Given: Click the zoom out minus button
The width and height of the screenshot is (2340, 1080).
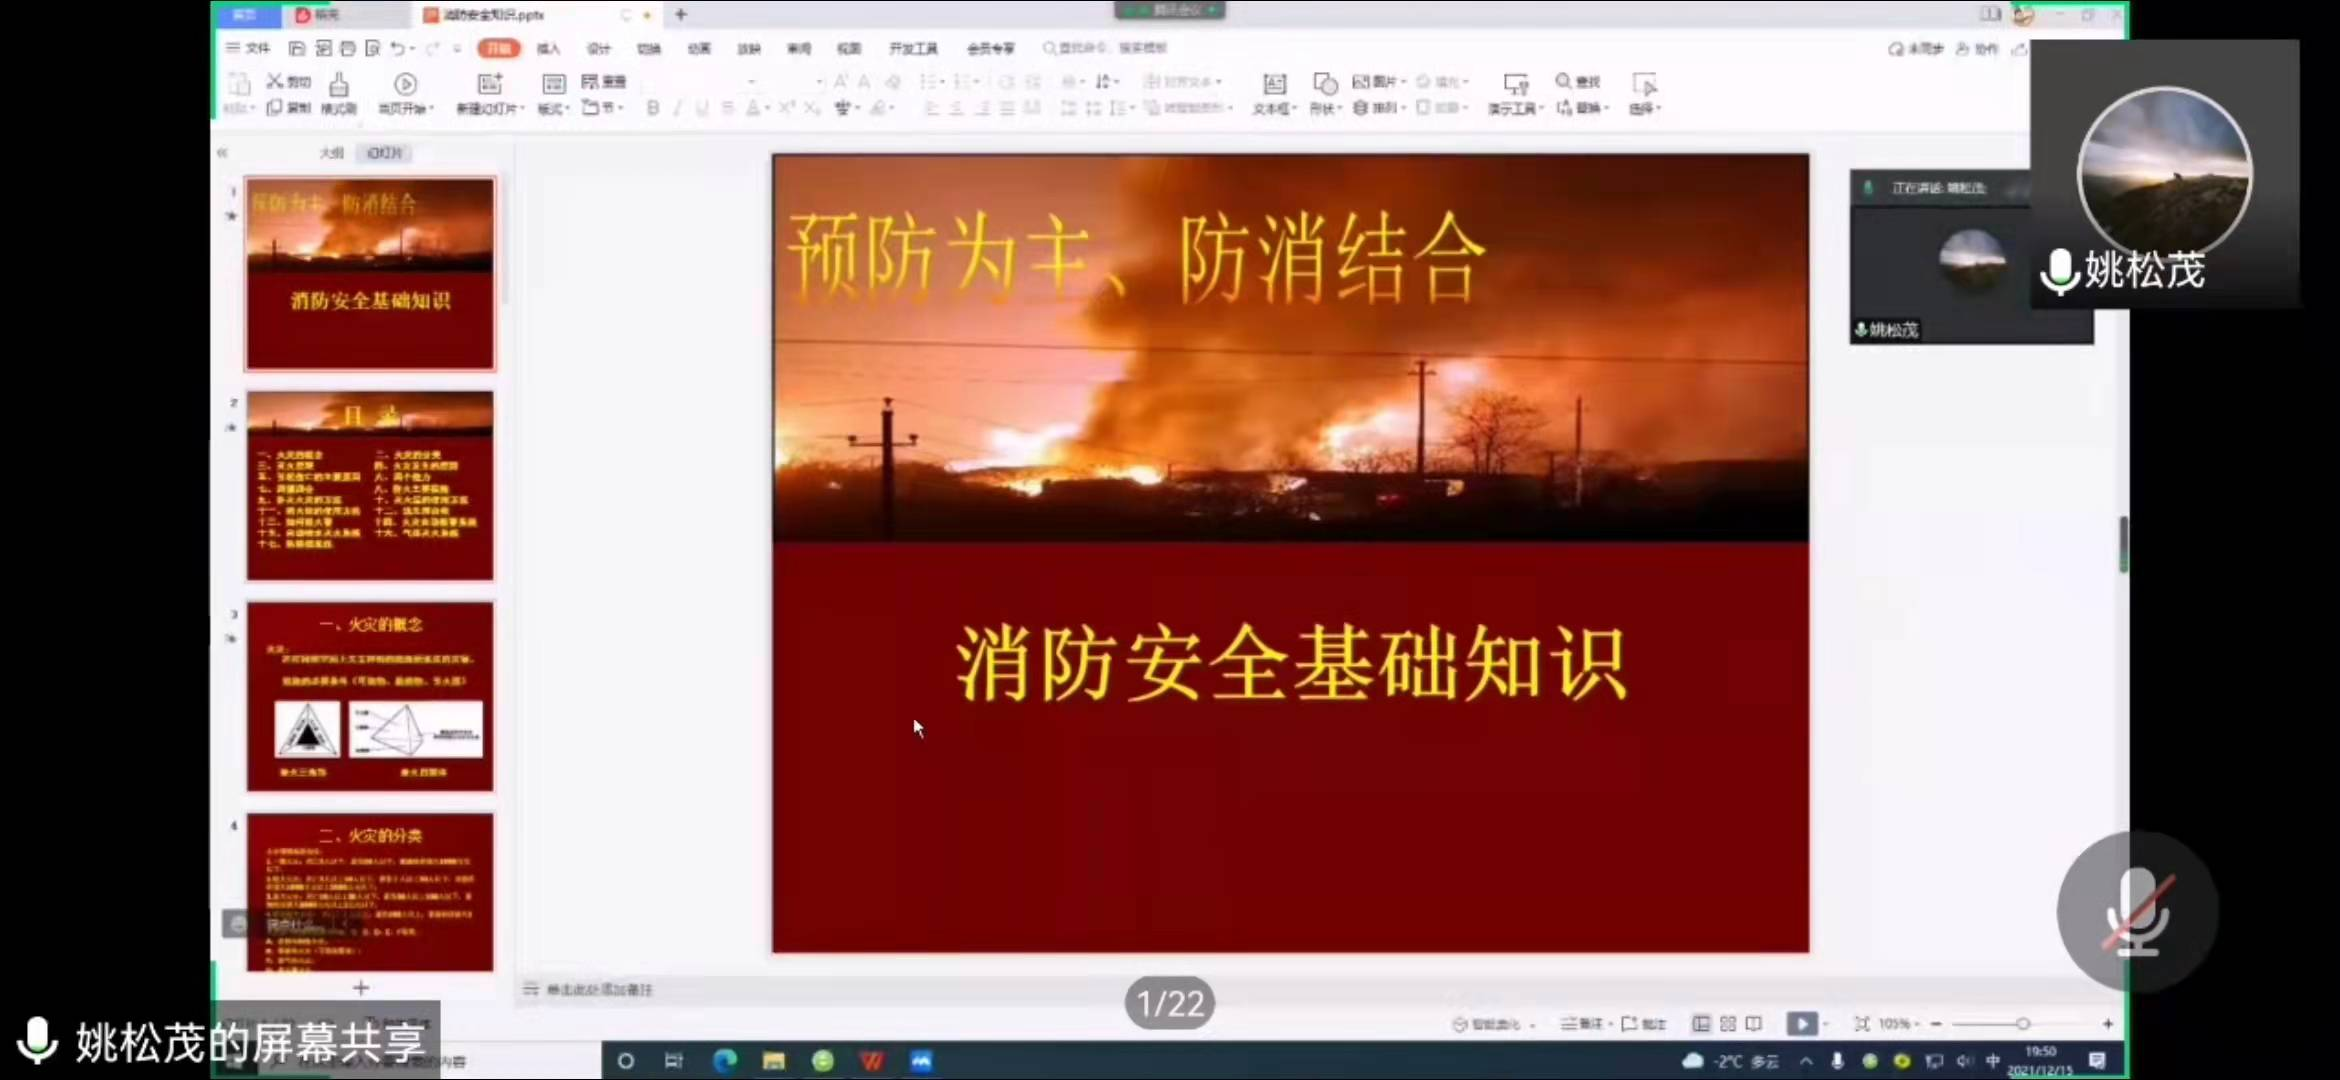Looking at the screenshot, I should [x=1936, y=1023].
